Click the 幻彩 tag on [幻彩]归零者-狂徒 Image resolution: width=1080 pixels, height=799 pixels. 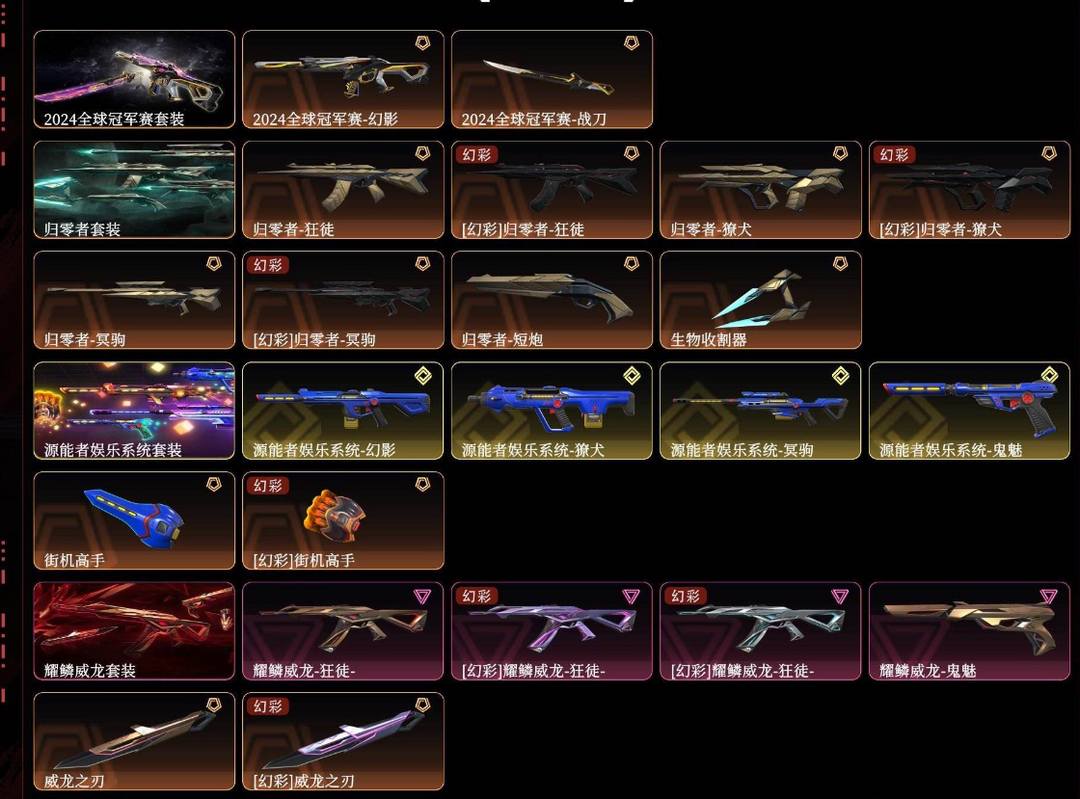pos(476,155)
